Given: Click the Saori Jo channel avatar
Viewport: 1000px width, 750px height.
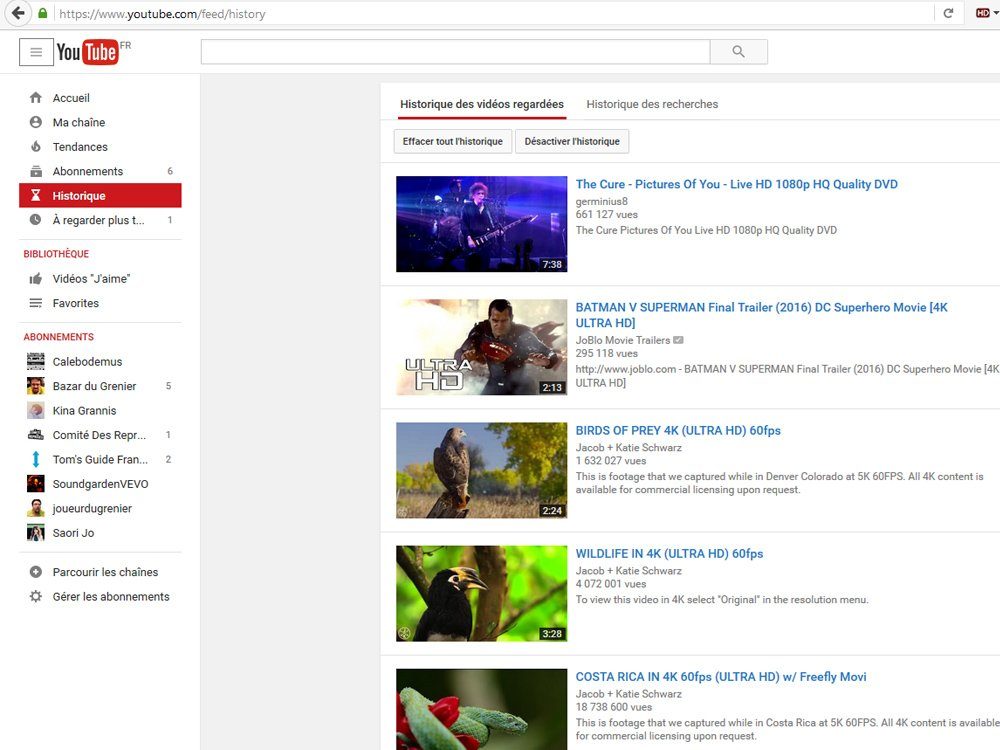Looking at the screenshot, I should [x=36, y=533].
